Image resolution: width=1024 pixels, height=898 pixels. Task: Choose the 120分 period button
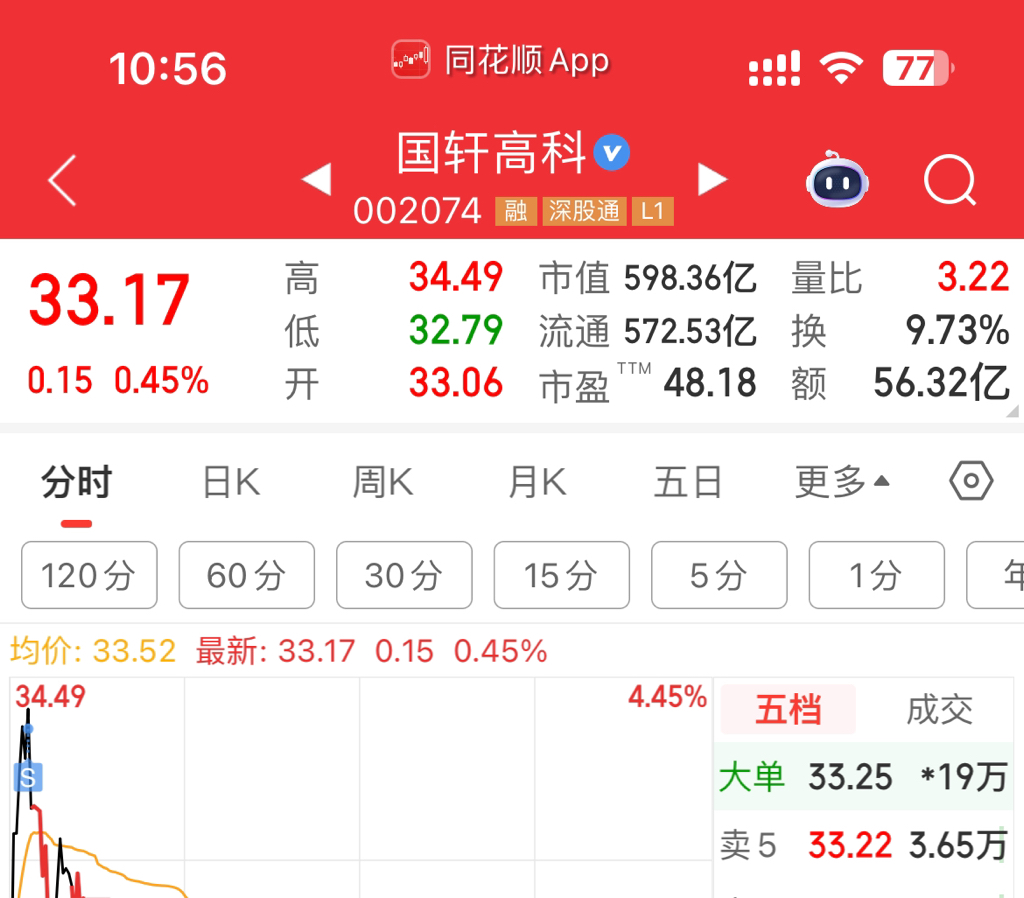89,575
